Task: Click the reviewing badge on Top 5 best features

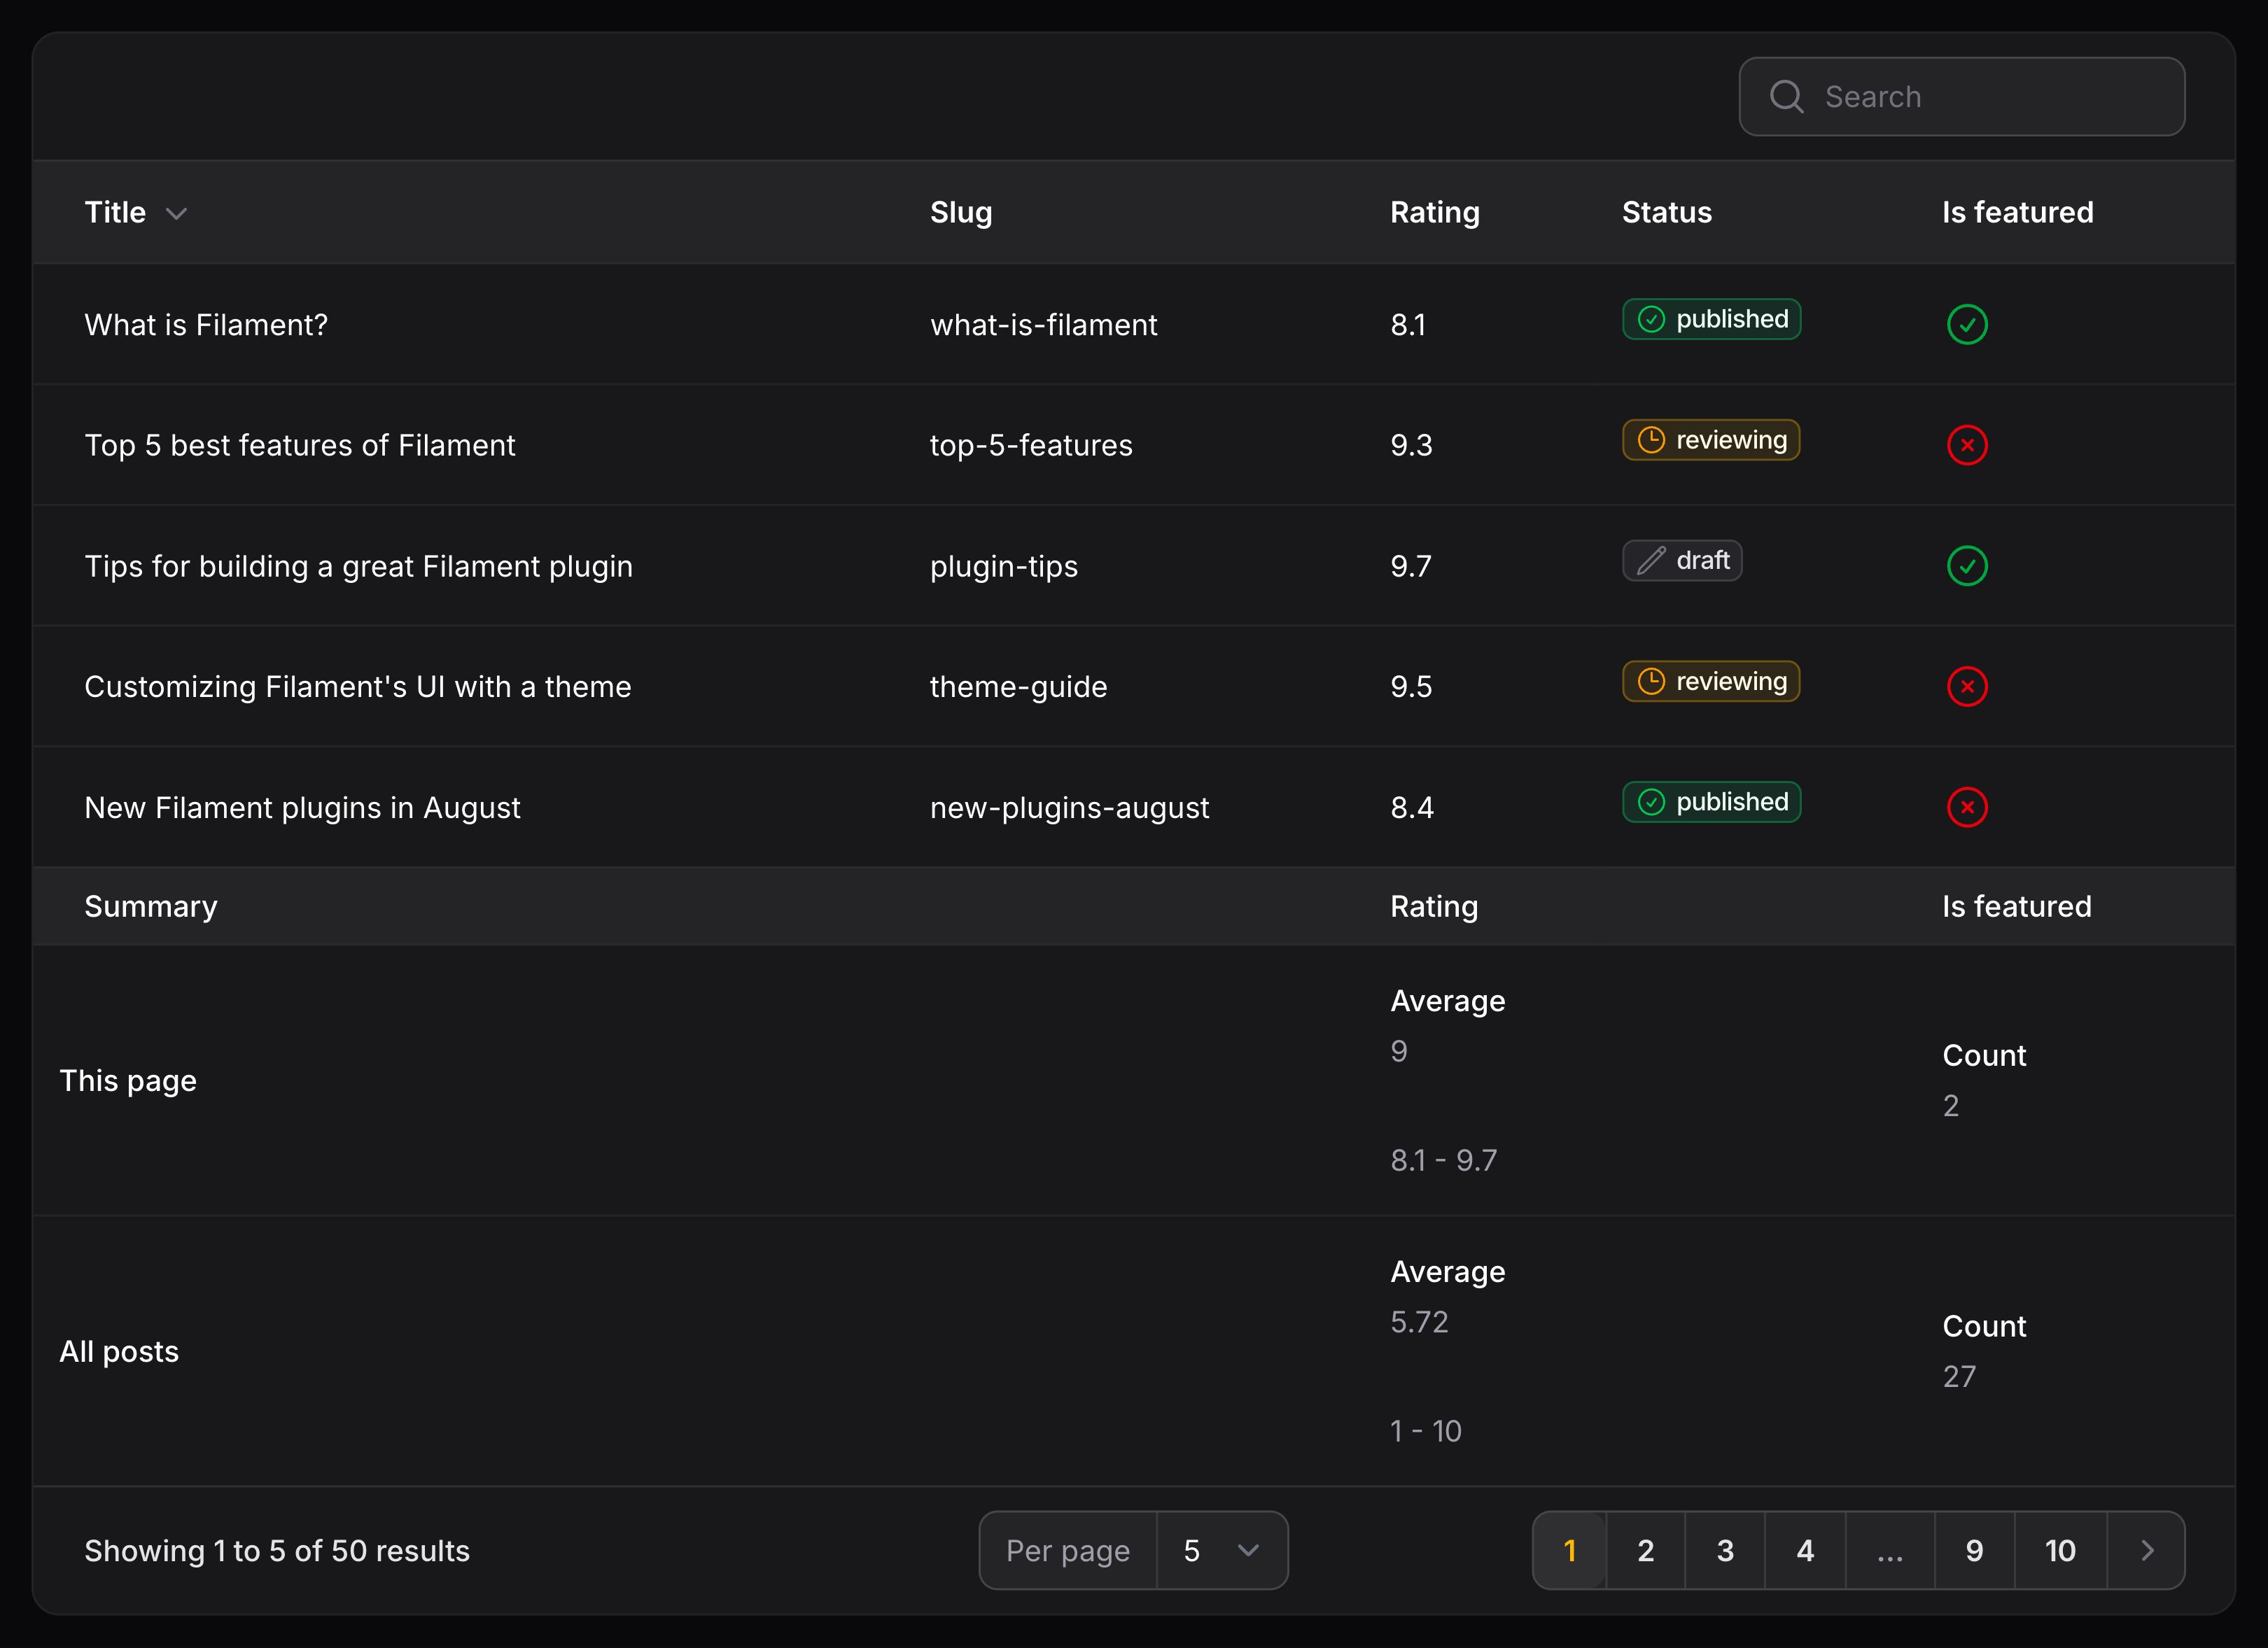Action: click(x=1710, y=440)
